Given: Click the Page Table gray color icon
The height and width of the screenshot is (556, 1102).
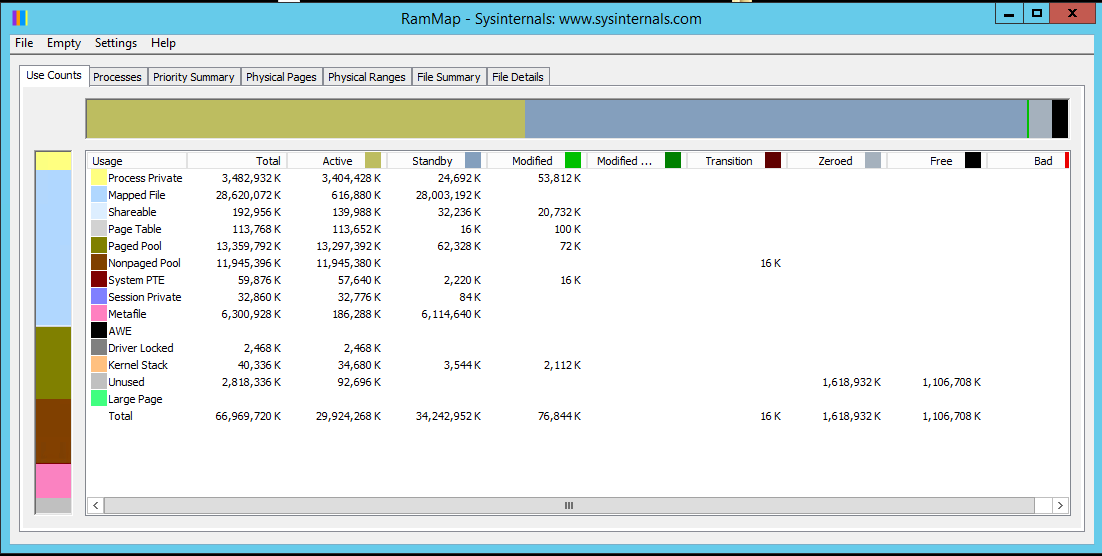Looking at the screenshot, I should 98,229.
